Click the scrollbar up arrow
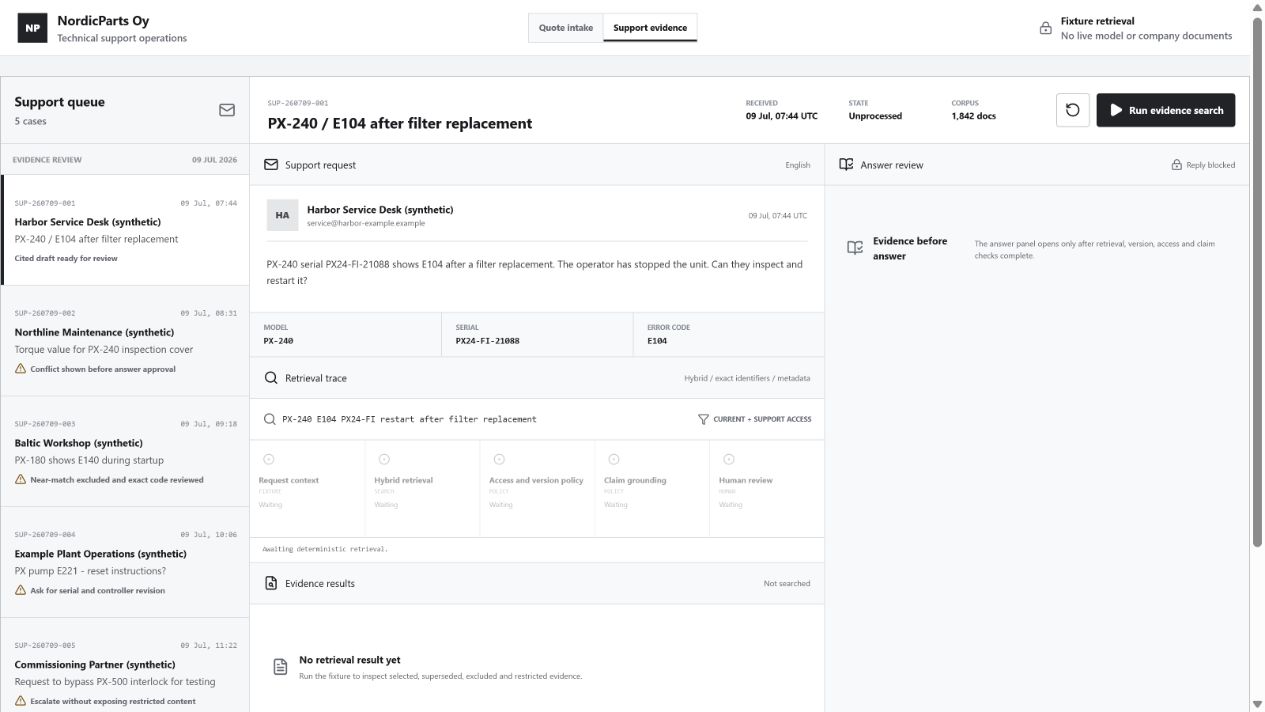Screen dimensions: 1265x712 1257,6
